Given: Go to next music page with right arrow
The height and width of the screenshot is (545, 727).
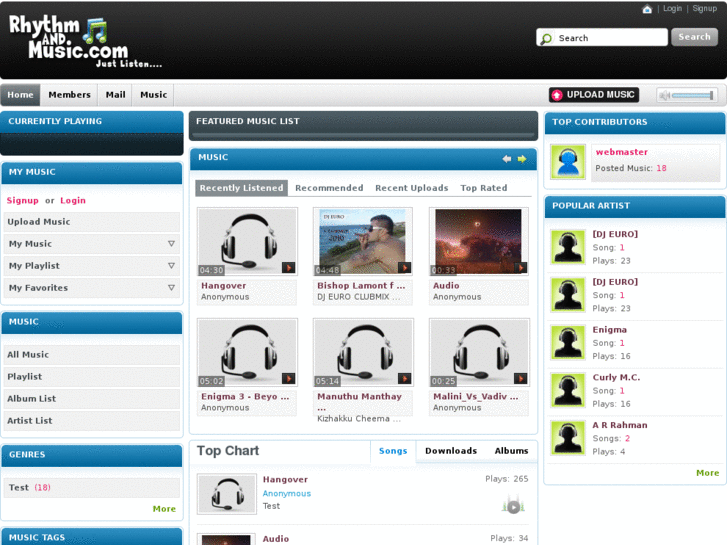Looking at the screenshot, I should pyautogui.click(x=522, y=159).
